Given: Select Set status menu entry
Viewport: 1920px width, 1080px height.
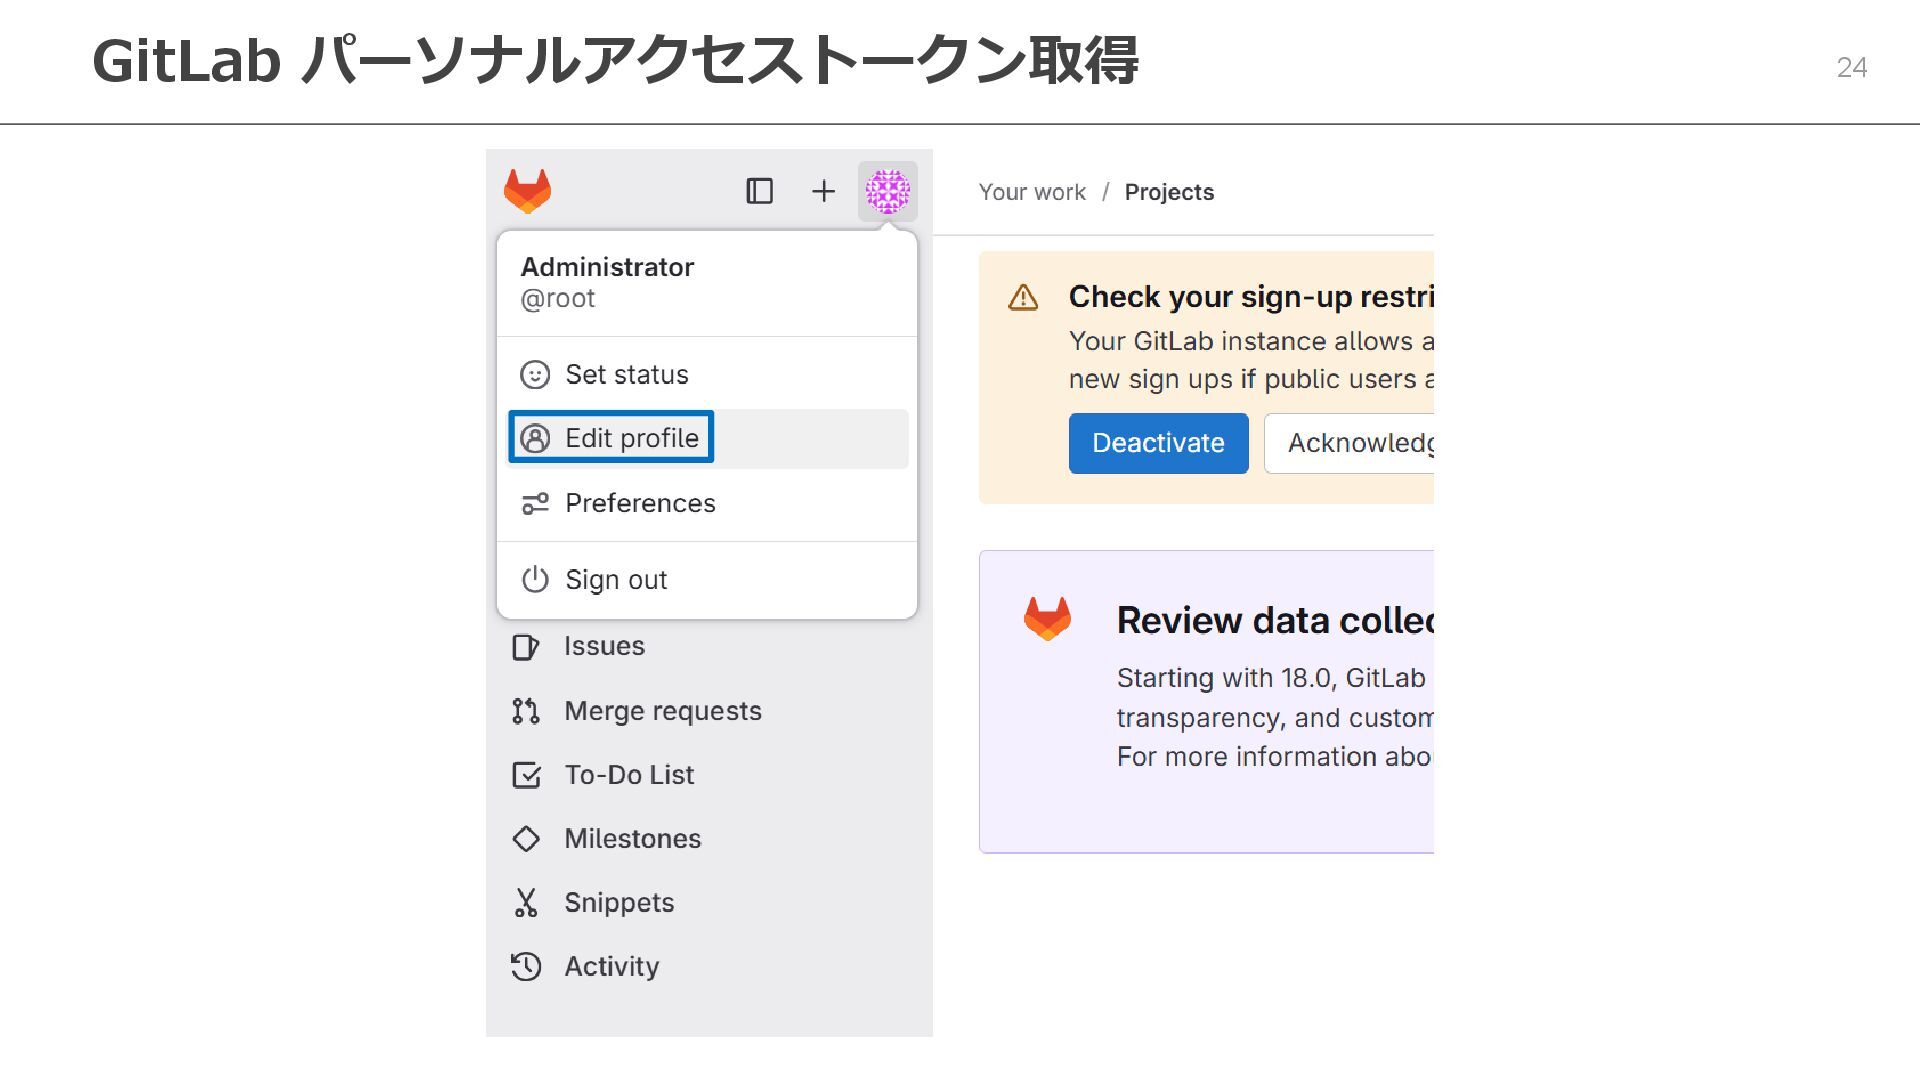Looking at the screenshot, I should (x=626, y=375).
